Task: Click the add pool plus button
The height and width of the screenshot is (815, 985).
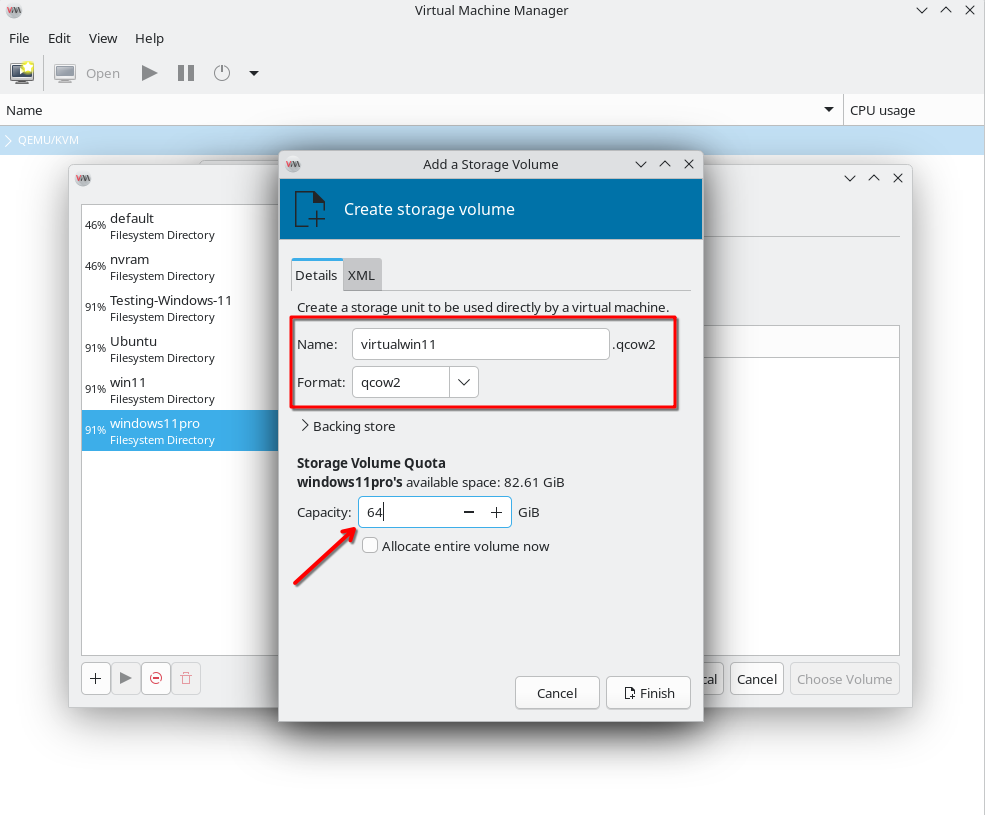Action: (x=95, y=679)
